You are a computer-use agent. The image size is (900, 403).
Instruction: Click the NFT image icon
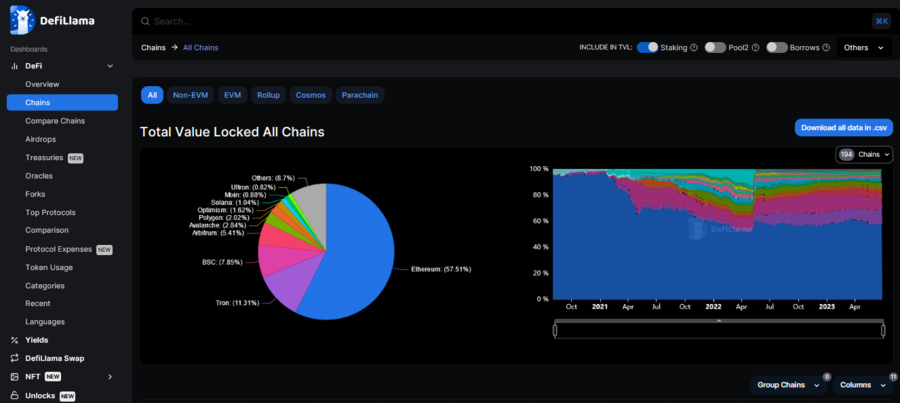pyautogui.click(x=14, y=377)
